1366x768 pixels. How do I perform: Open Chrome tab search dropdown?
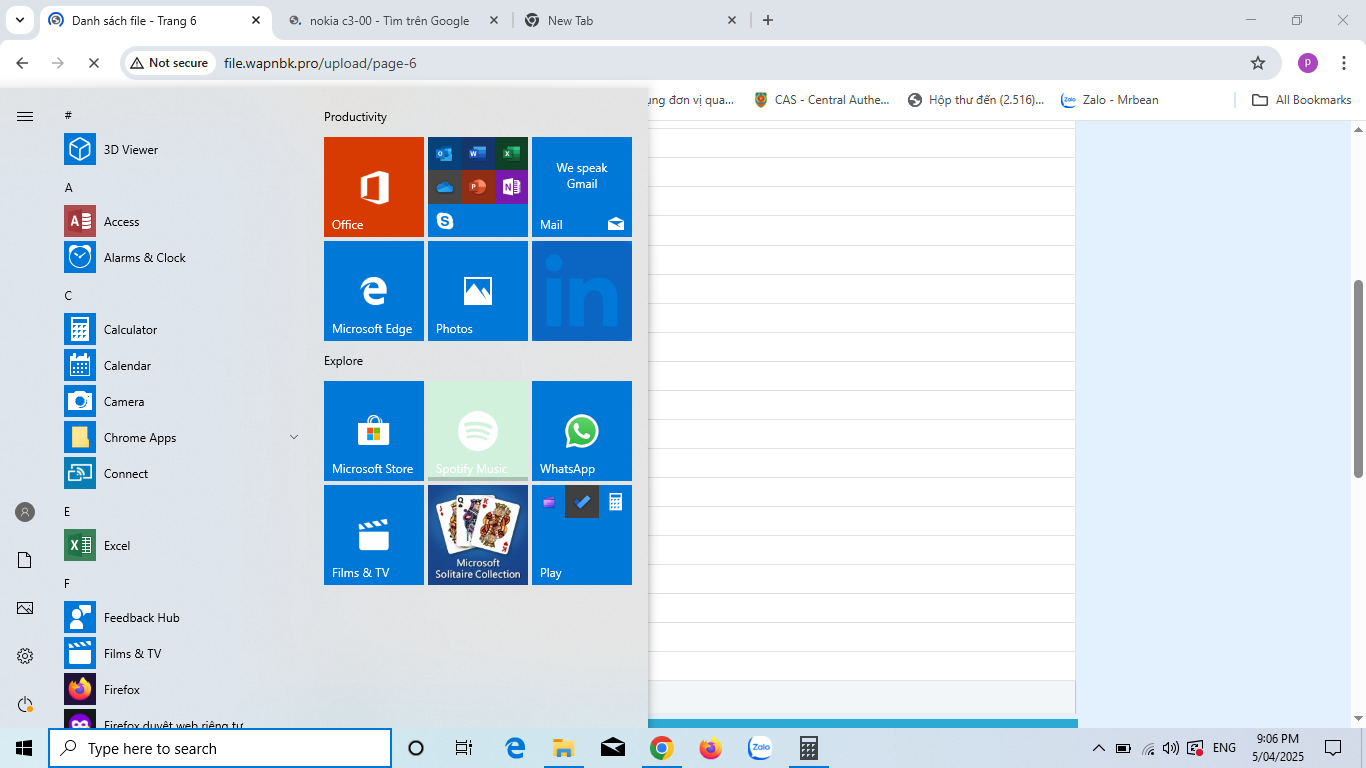(19, 20)
